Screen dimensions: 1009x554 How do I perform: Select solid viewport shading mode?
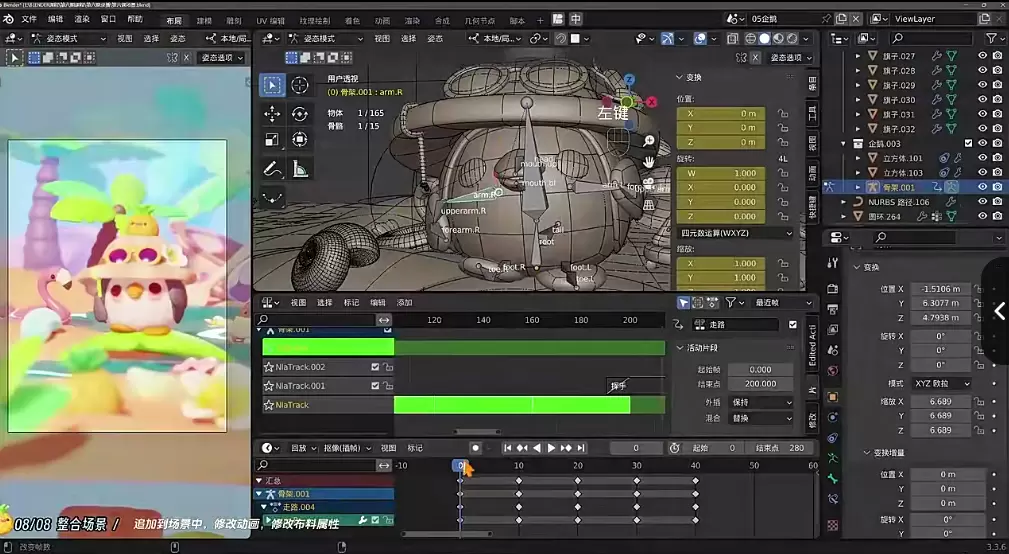[x=764, y=39]
